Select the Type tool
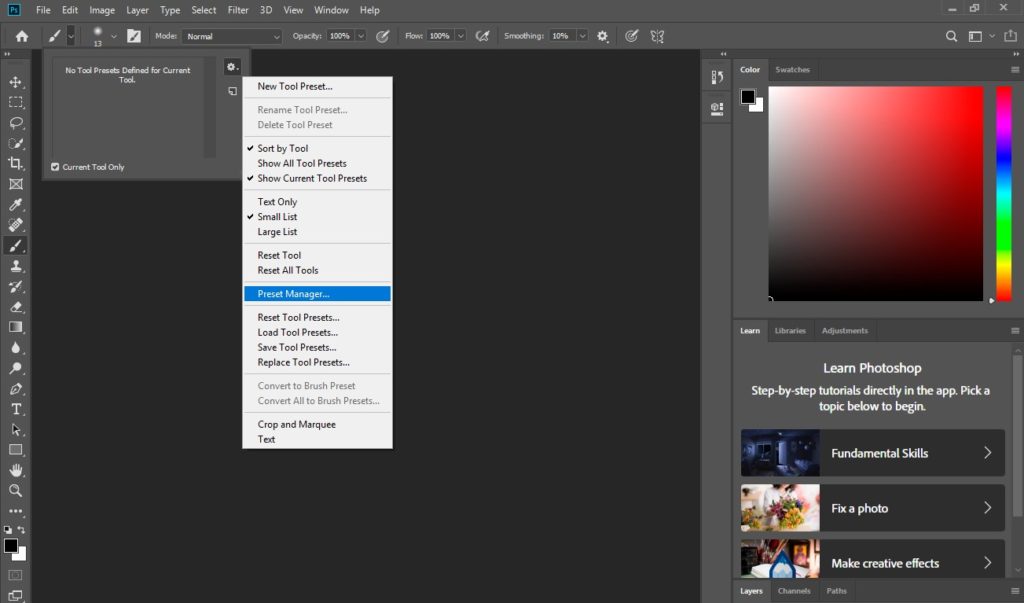The width and height of the screenshot is (1024, 603). coord(16,409)
